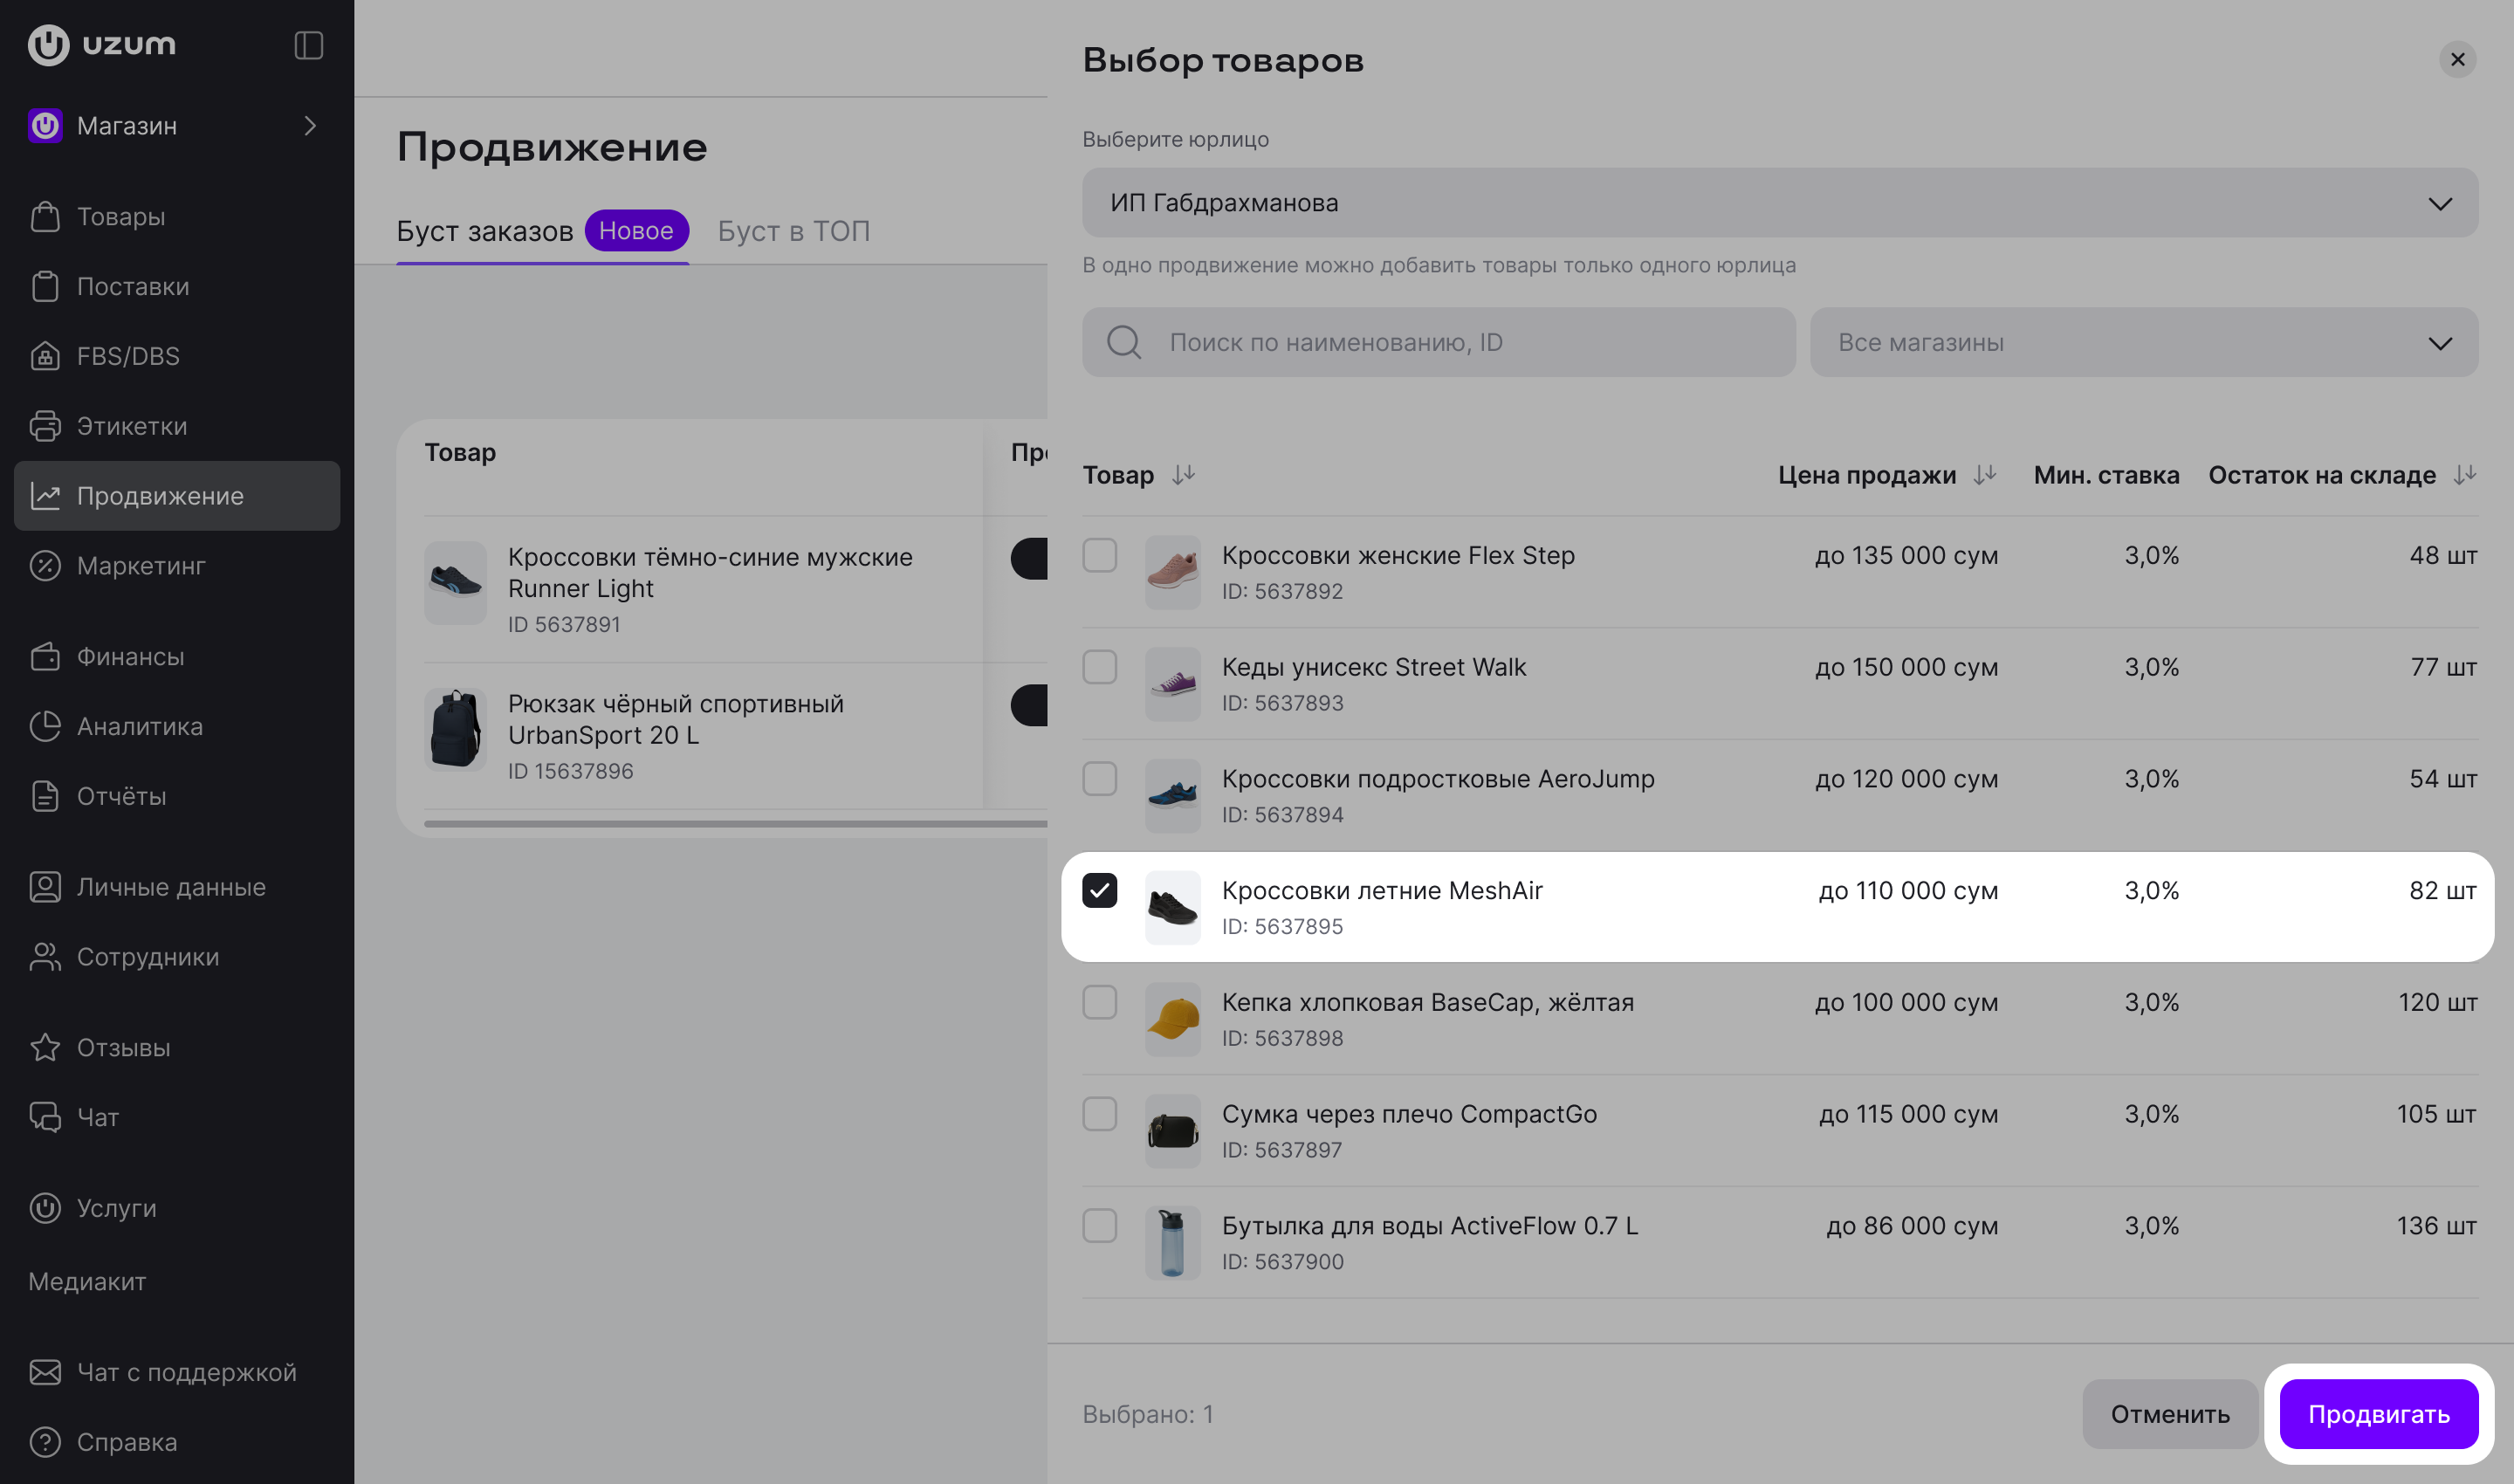Viewport: 2514px width, 1484px height.
Task: Check Кроссовки женские Flex Step checkbox
Action: 1099,555
